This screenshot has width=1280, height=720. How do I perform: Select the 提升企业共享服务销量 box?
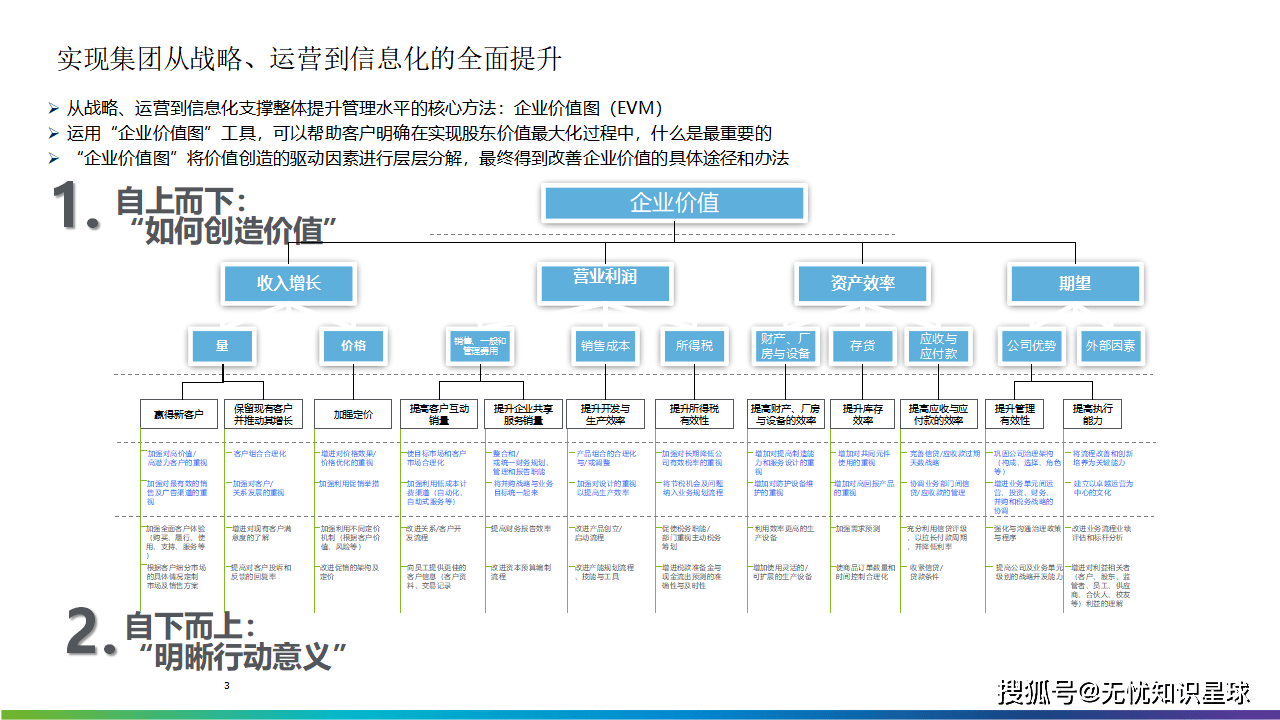pyautogui.click(x=524, y=414)
